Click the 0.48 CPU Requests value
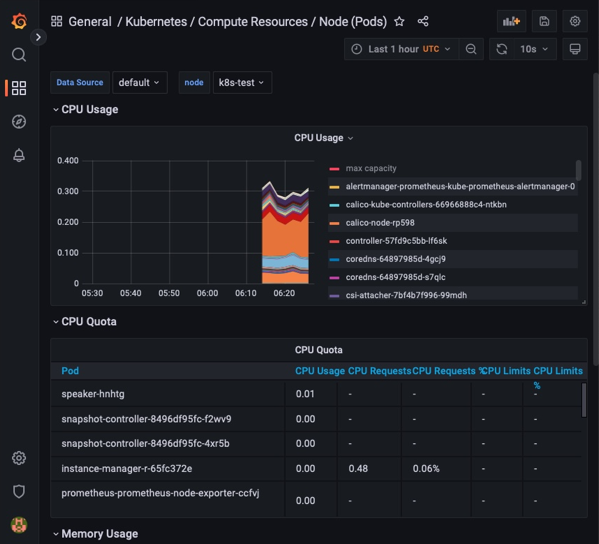 click(358, 469)
